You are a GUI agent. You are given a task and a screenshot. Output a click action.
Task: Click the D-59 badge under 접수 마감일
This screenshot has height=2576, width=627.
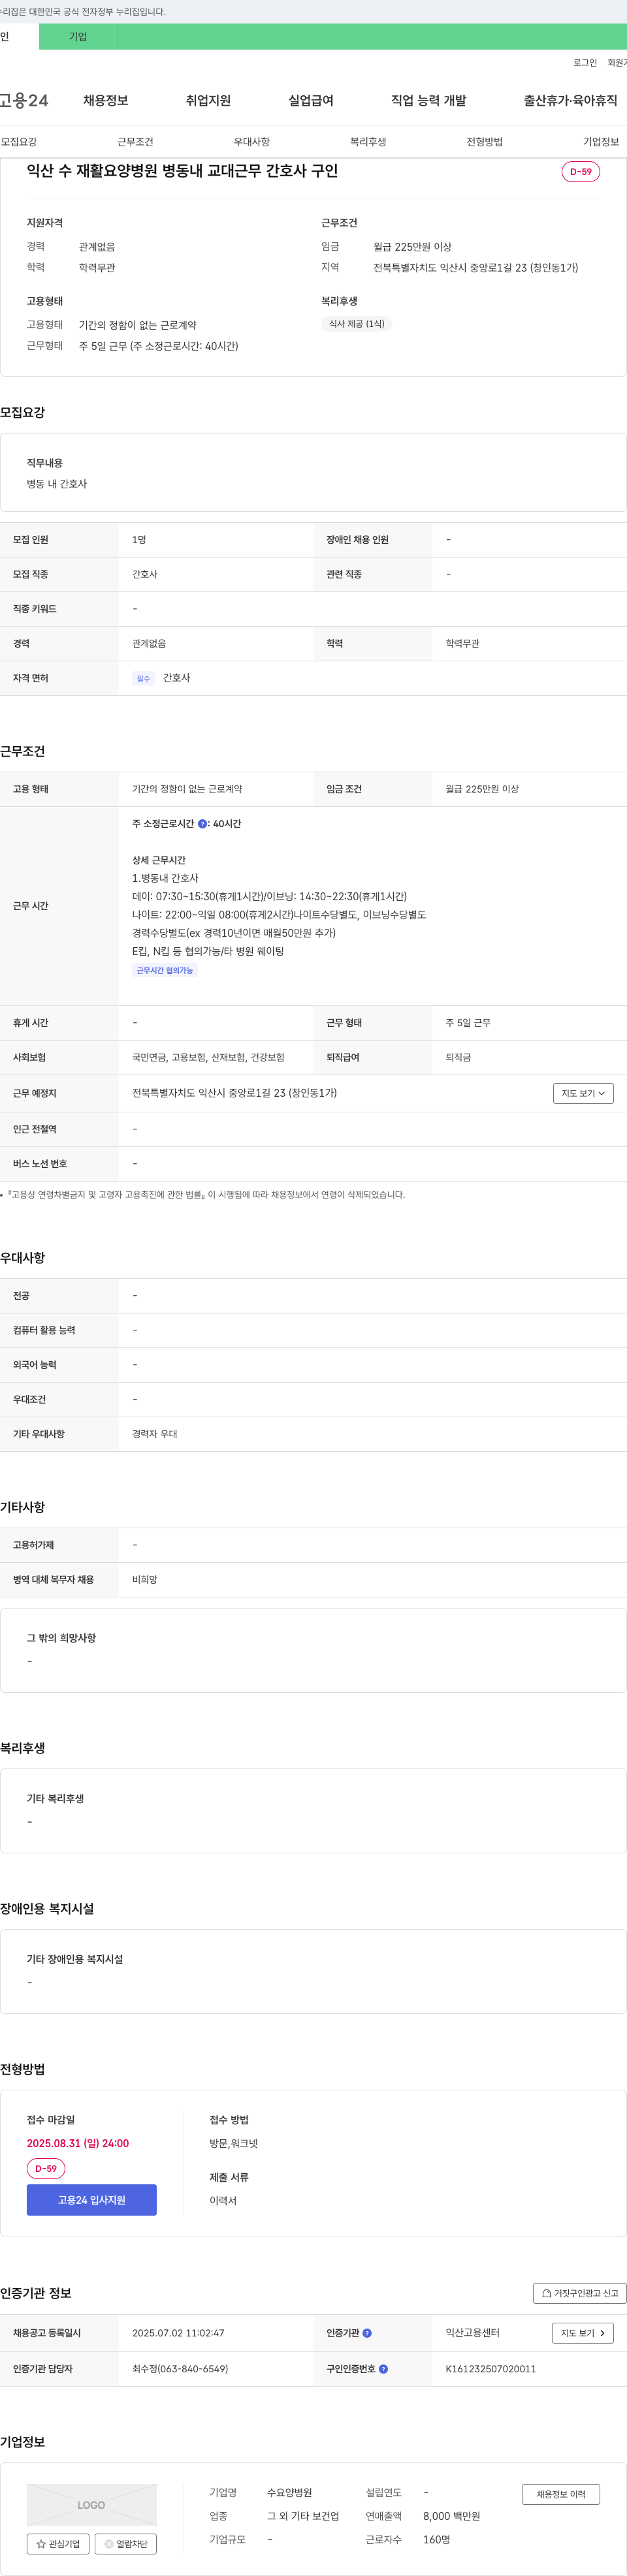[x=46, y=2169]
